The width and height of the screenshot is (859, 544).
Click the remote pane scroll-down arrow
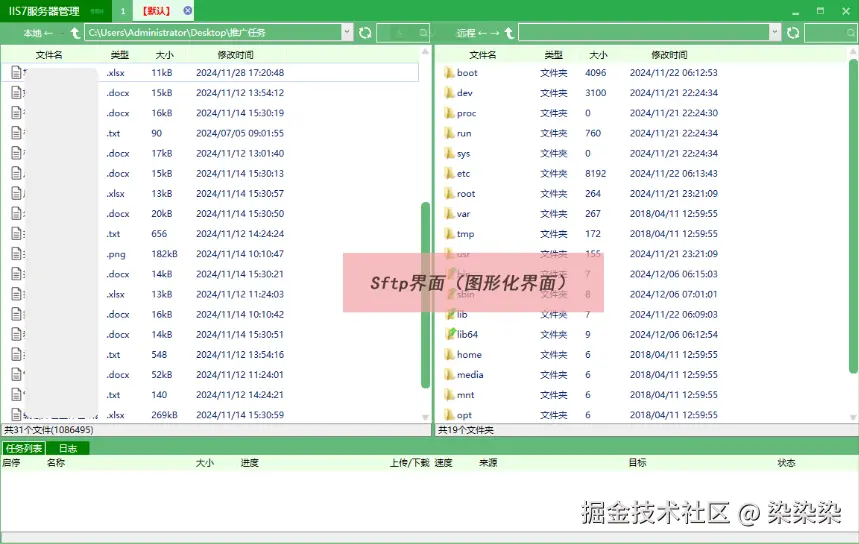point(853,417)
